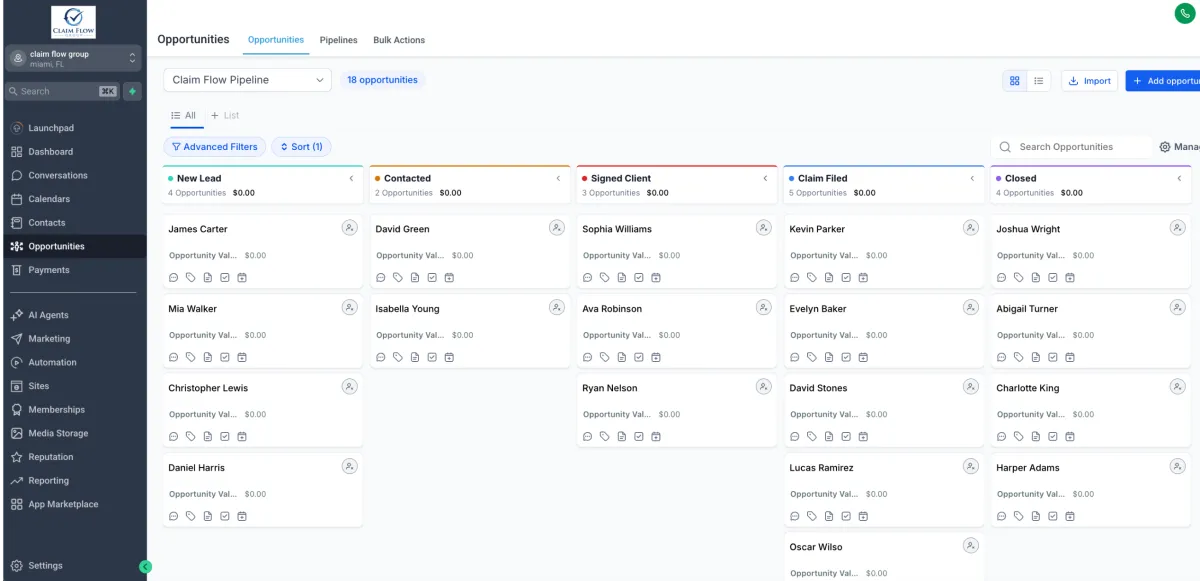The height and width of the screenshot is (581, 1200).
Task: Select the All view tab
Action: tap(184, 116)
